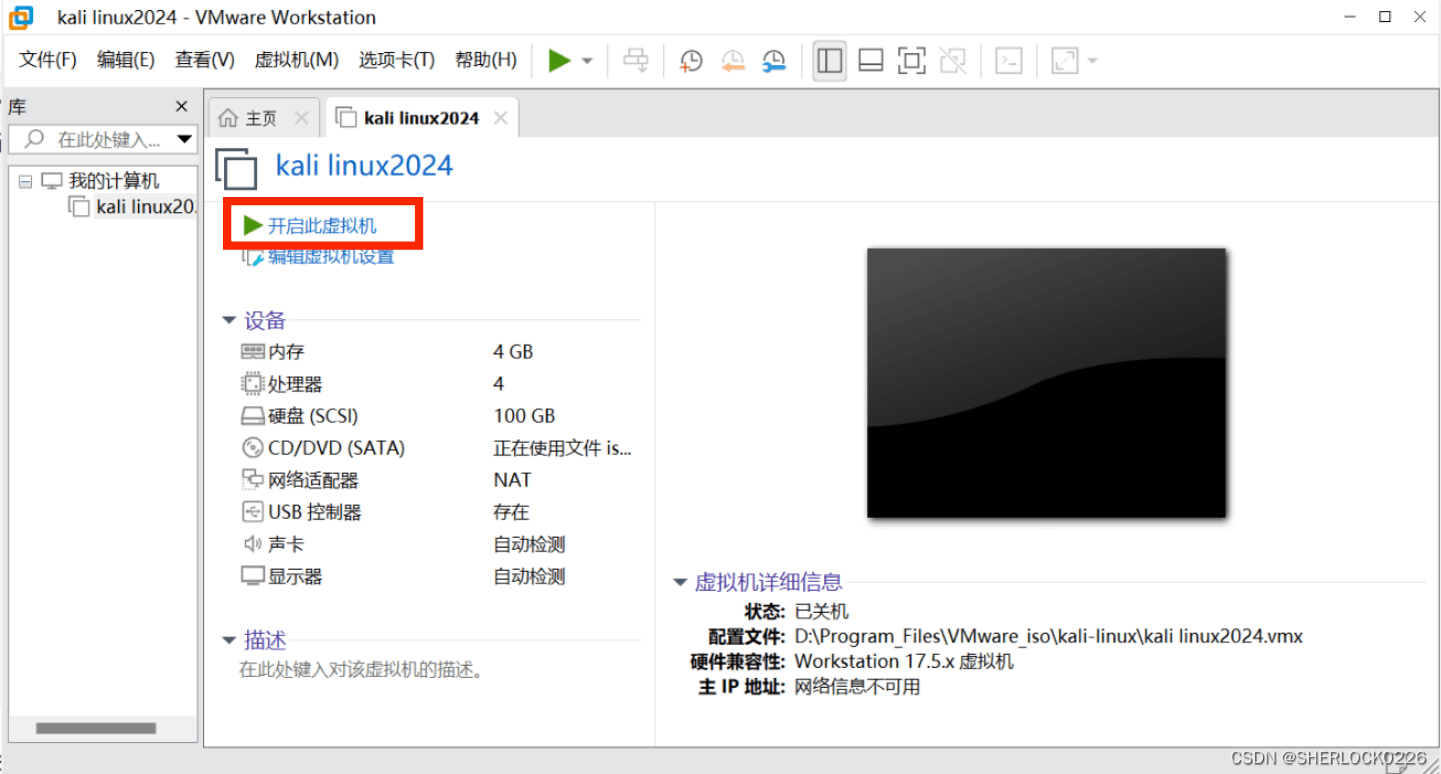Close the 主页 tab
The image size is (1441, 774).
301,118
